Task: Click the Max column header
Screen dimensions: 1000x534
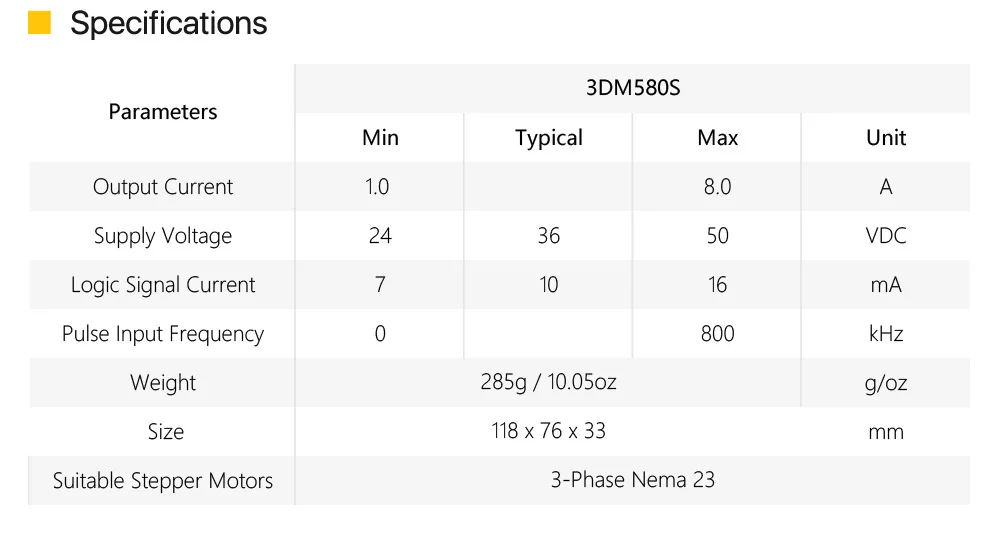Action: pos(717,138)
